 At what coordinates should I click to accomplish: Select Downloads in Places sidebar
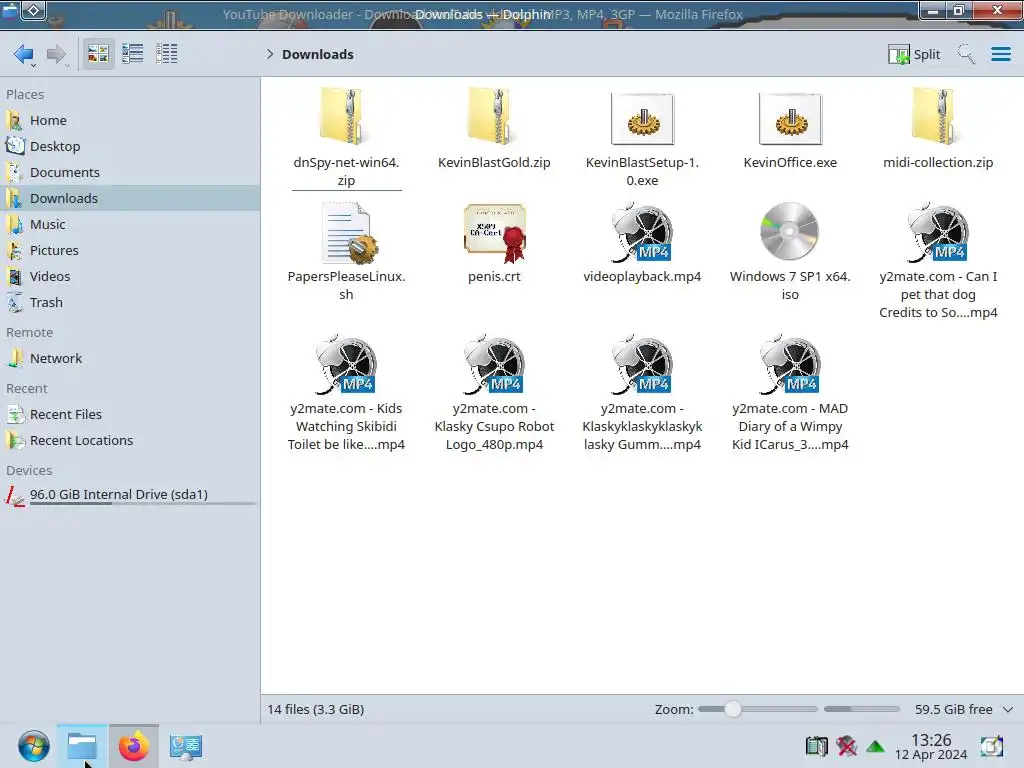(131, 198)
